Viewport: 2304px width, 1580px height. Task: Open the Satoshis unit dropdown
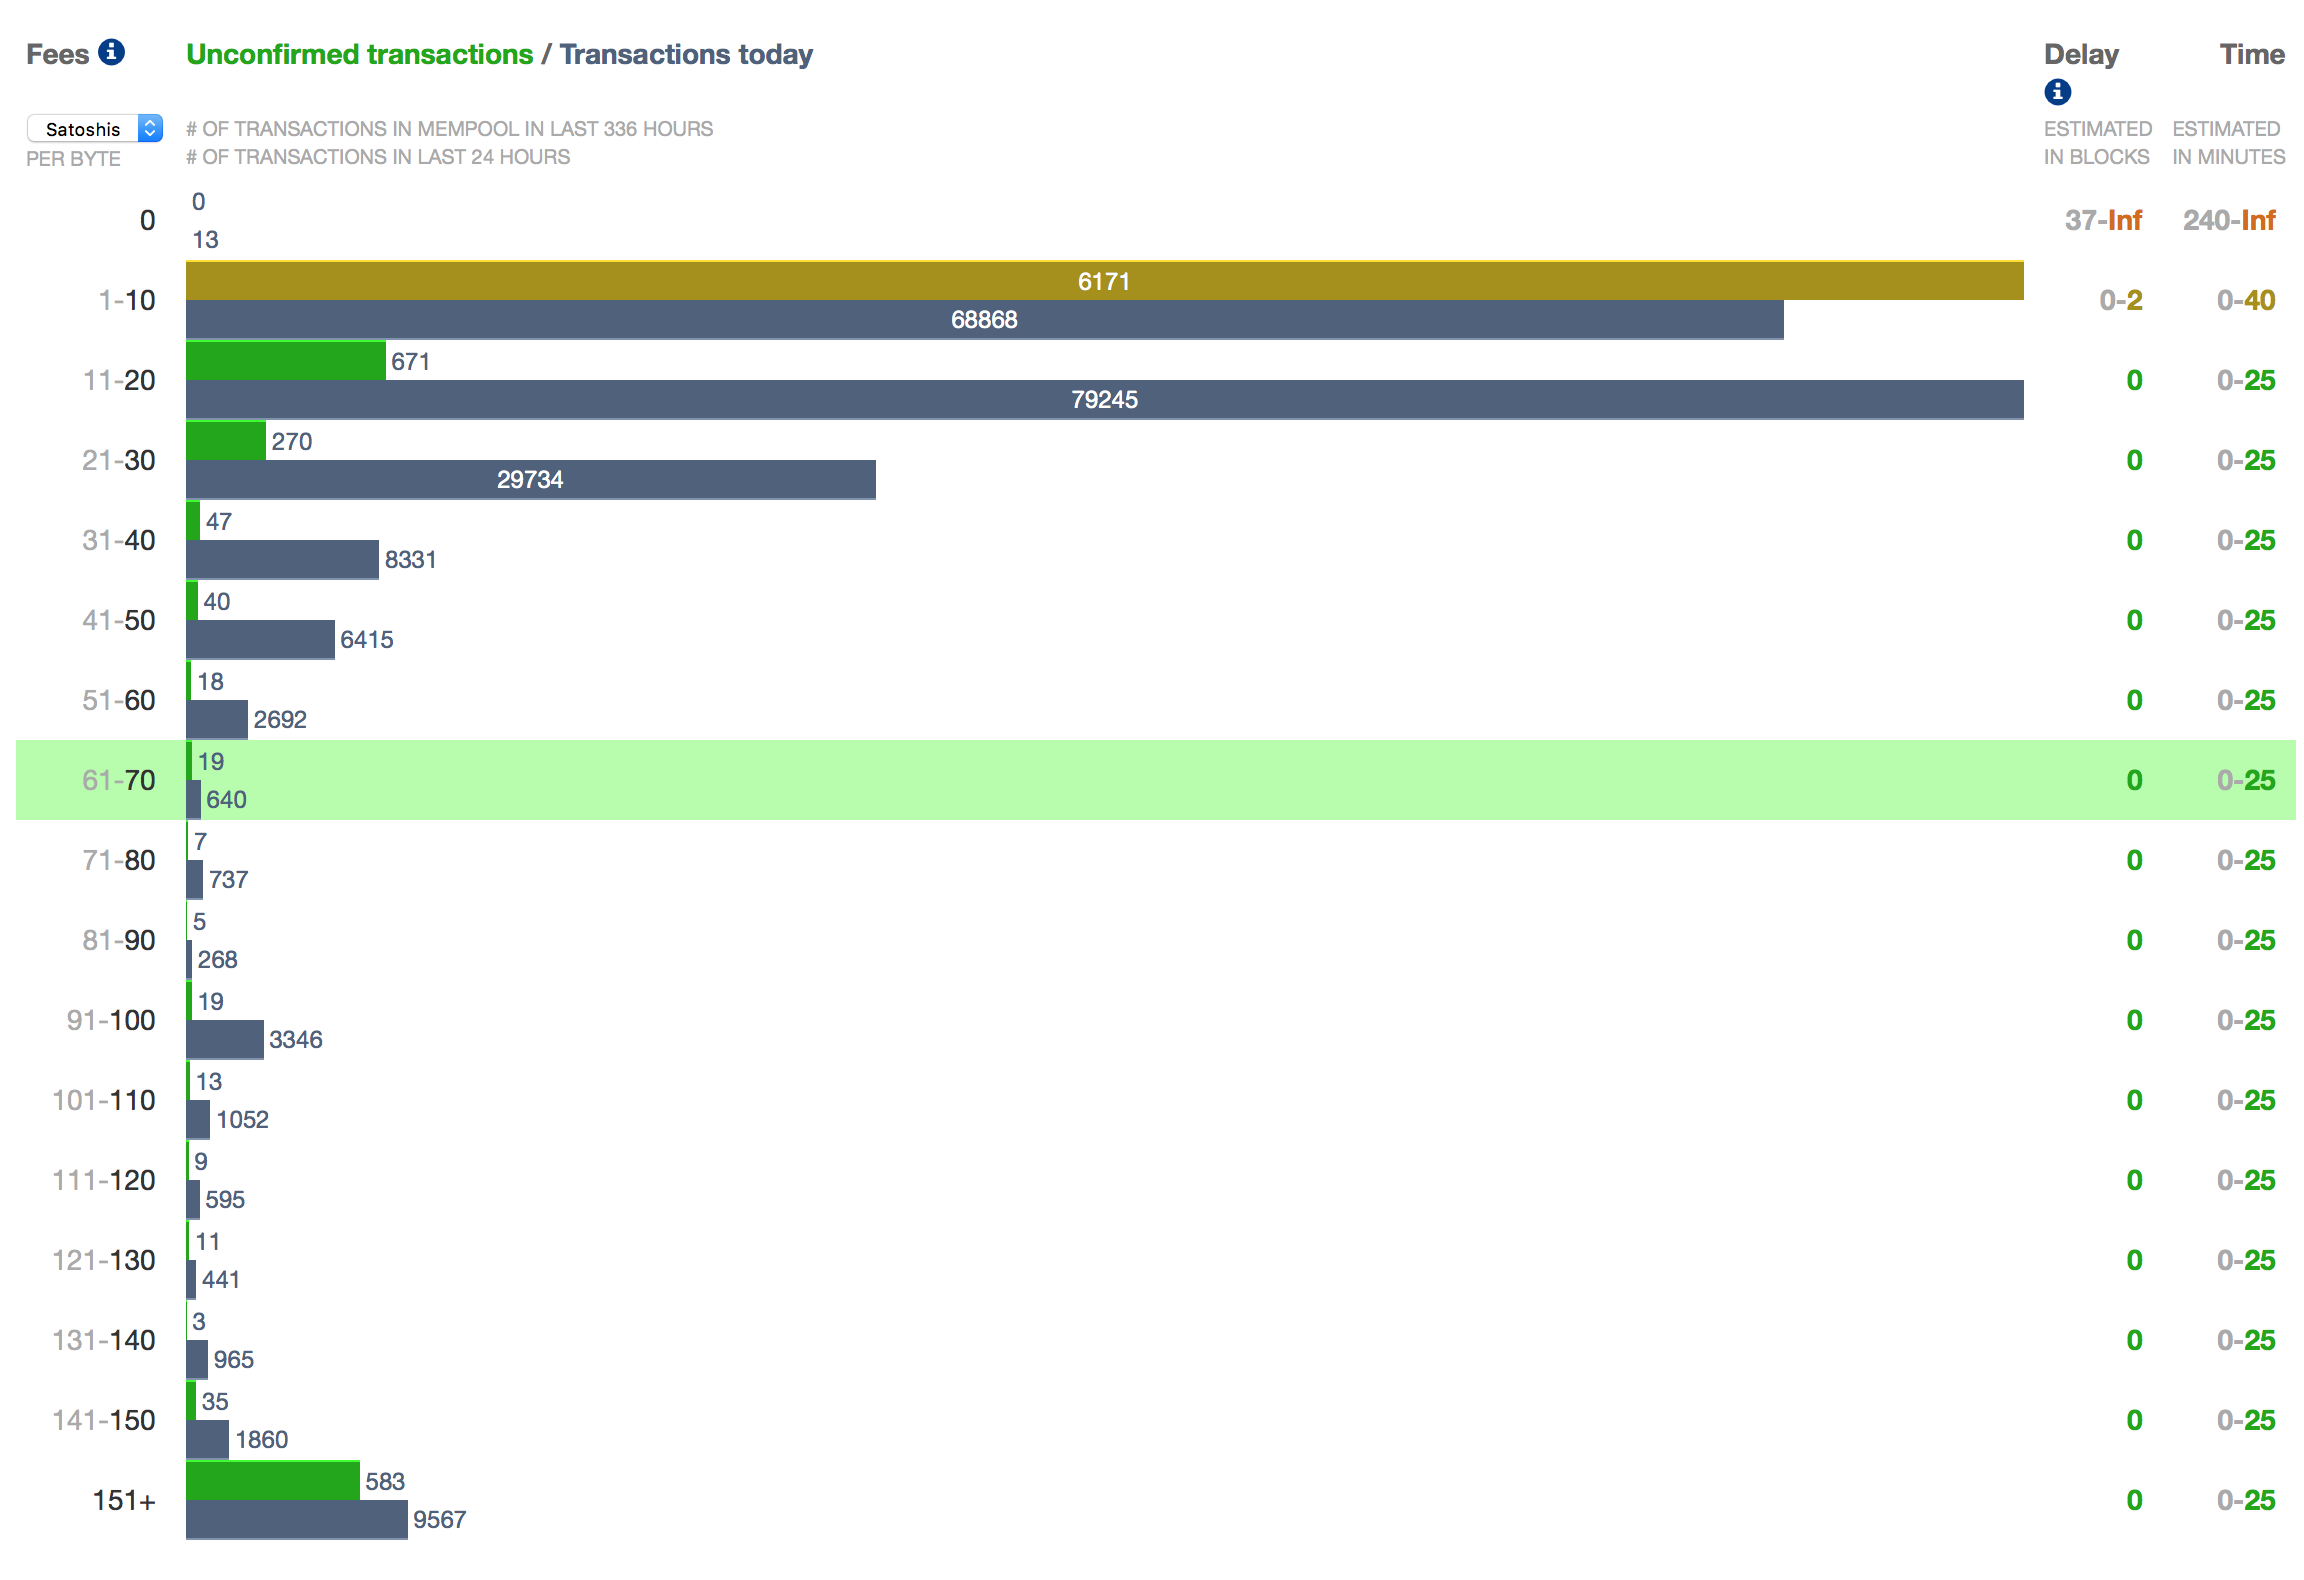95,129
